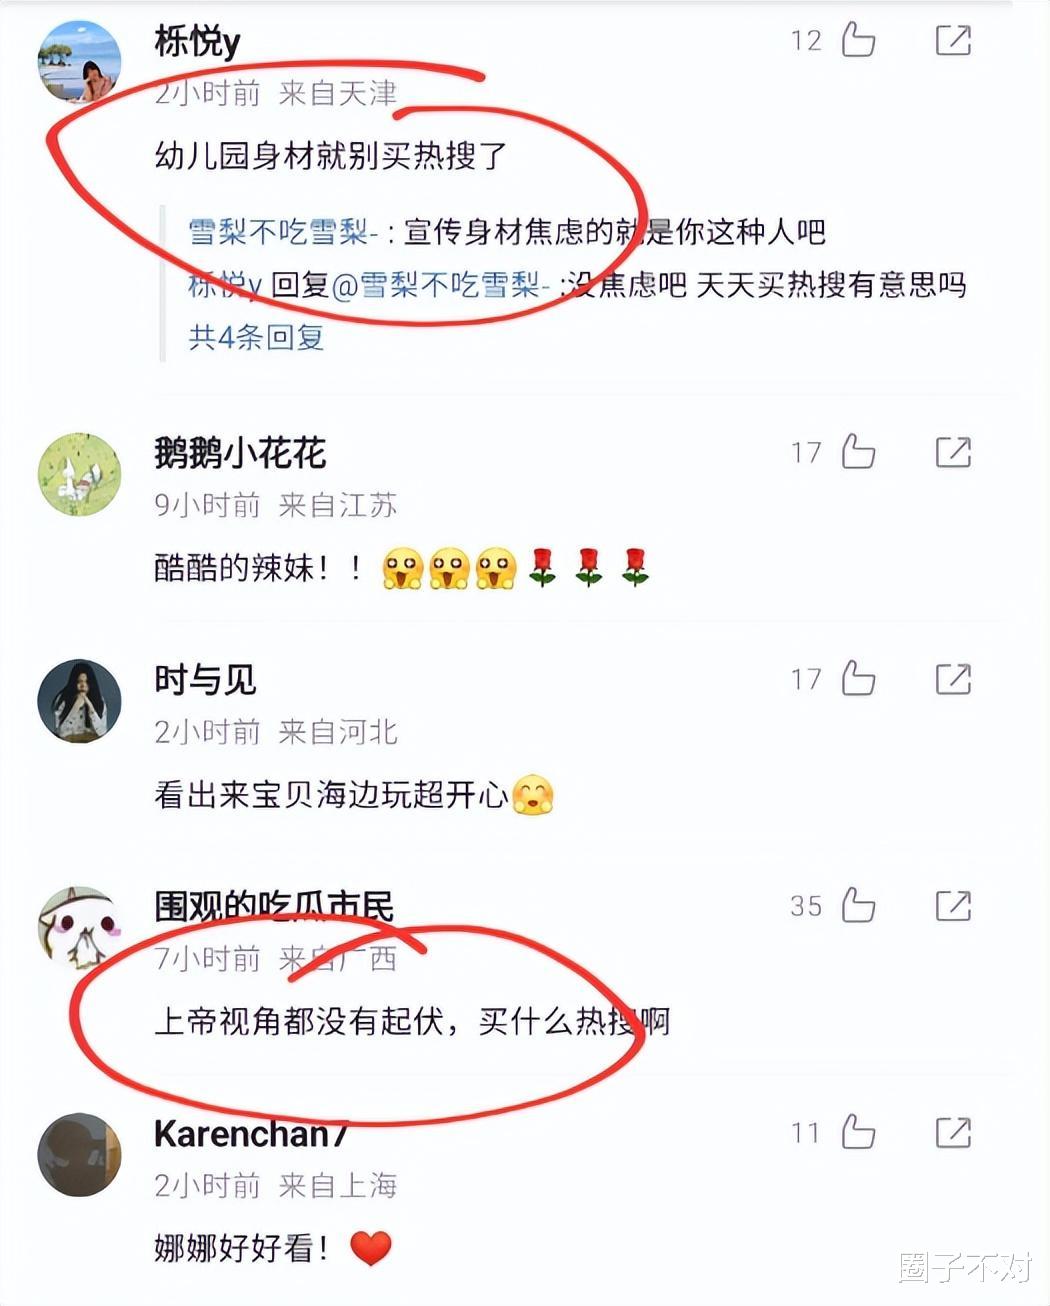This screenshot has width=1050, height=1306.
Task: Open @雪梨不吃雪梨- mention link
Action: (440, 285)
